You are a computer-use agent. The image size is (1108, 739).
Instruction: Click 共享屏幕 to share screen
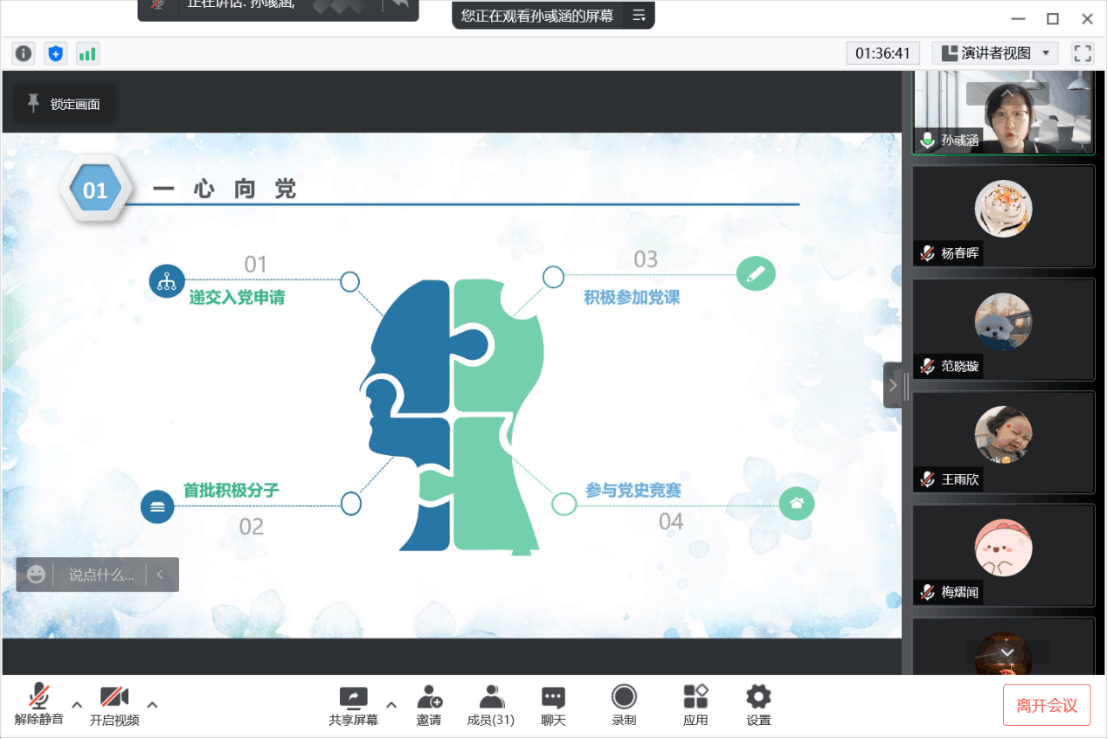coord(353,705)
